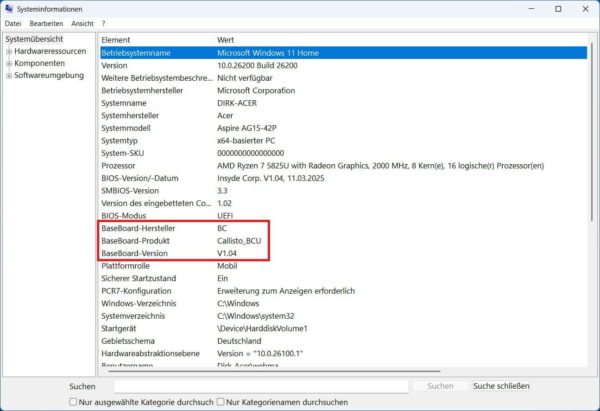600x411 pixels.
Task: Select the Weitere Betriebssystembeschreibung row
Action: (x=343, y=78)
